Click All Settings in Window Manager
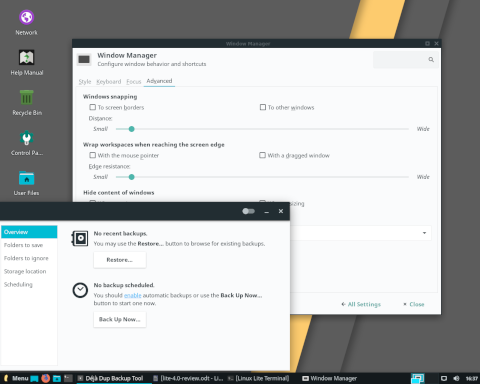The image size is (480, 384). coord(361,304)
